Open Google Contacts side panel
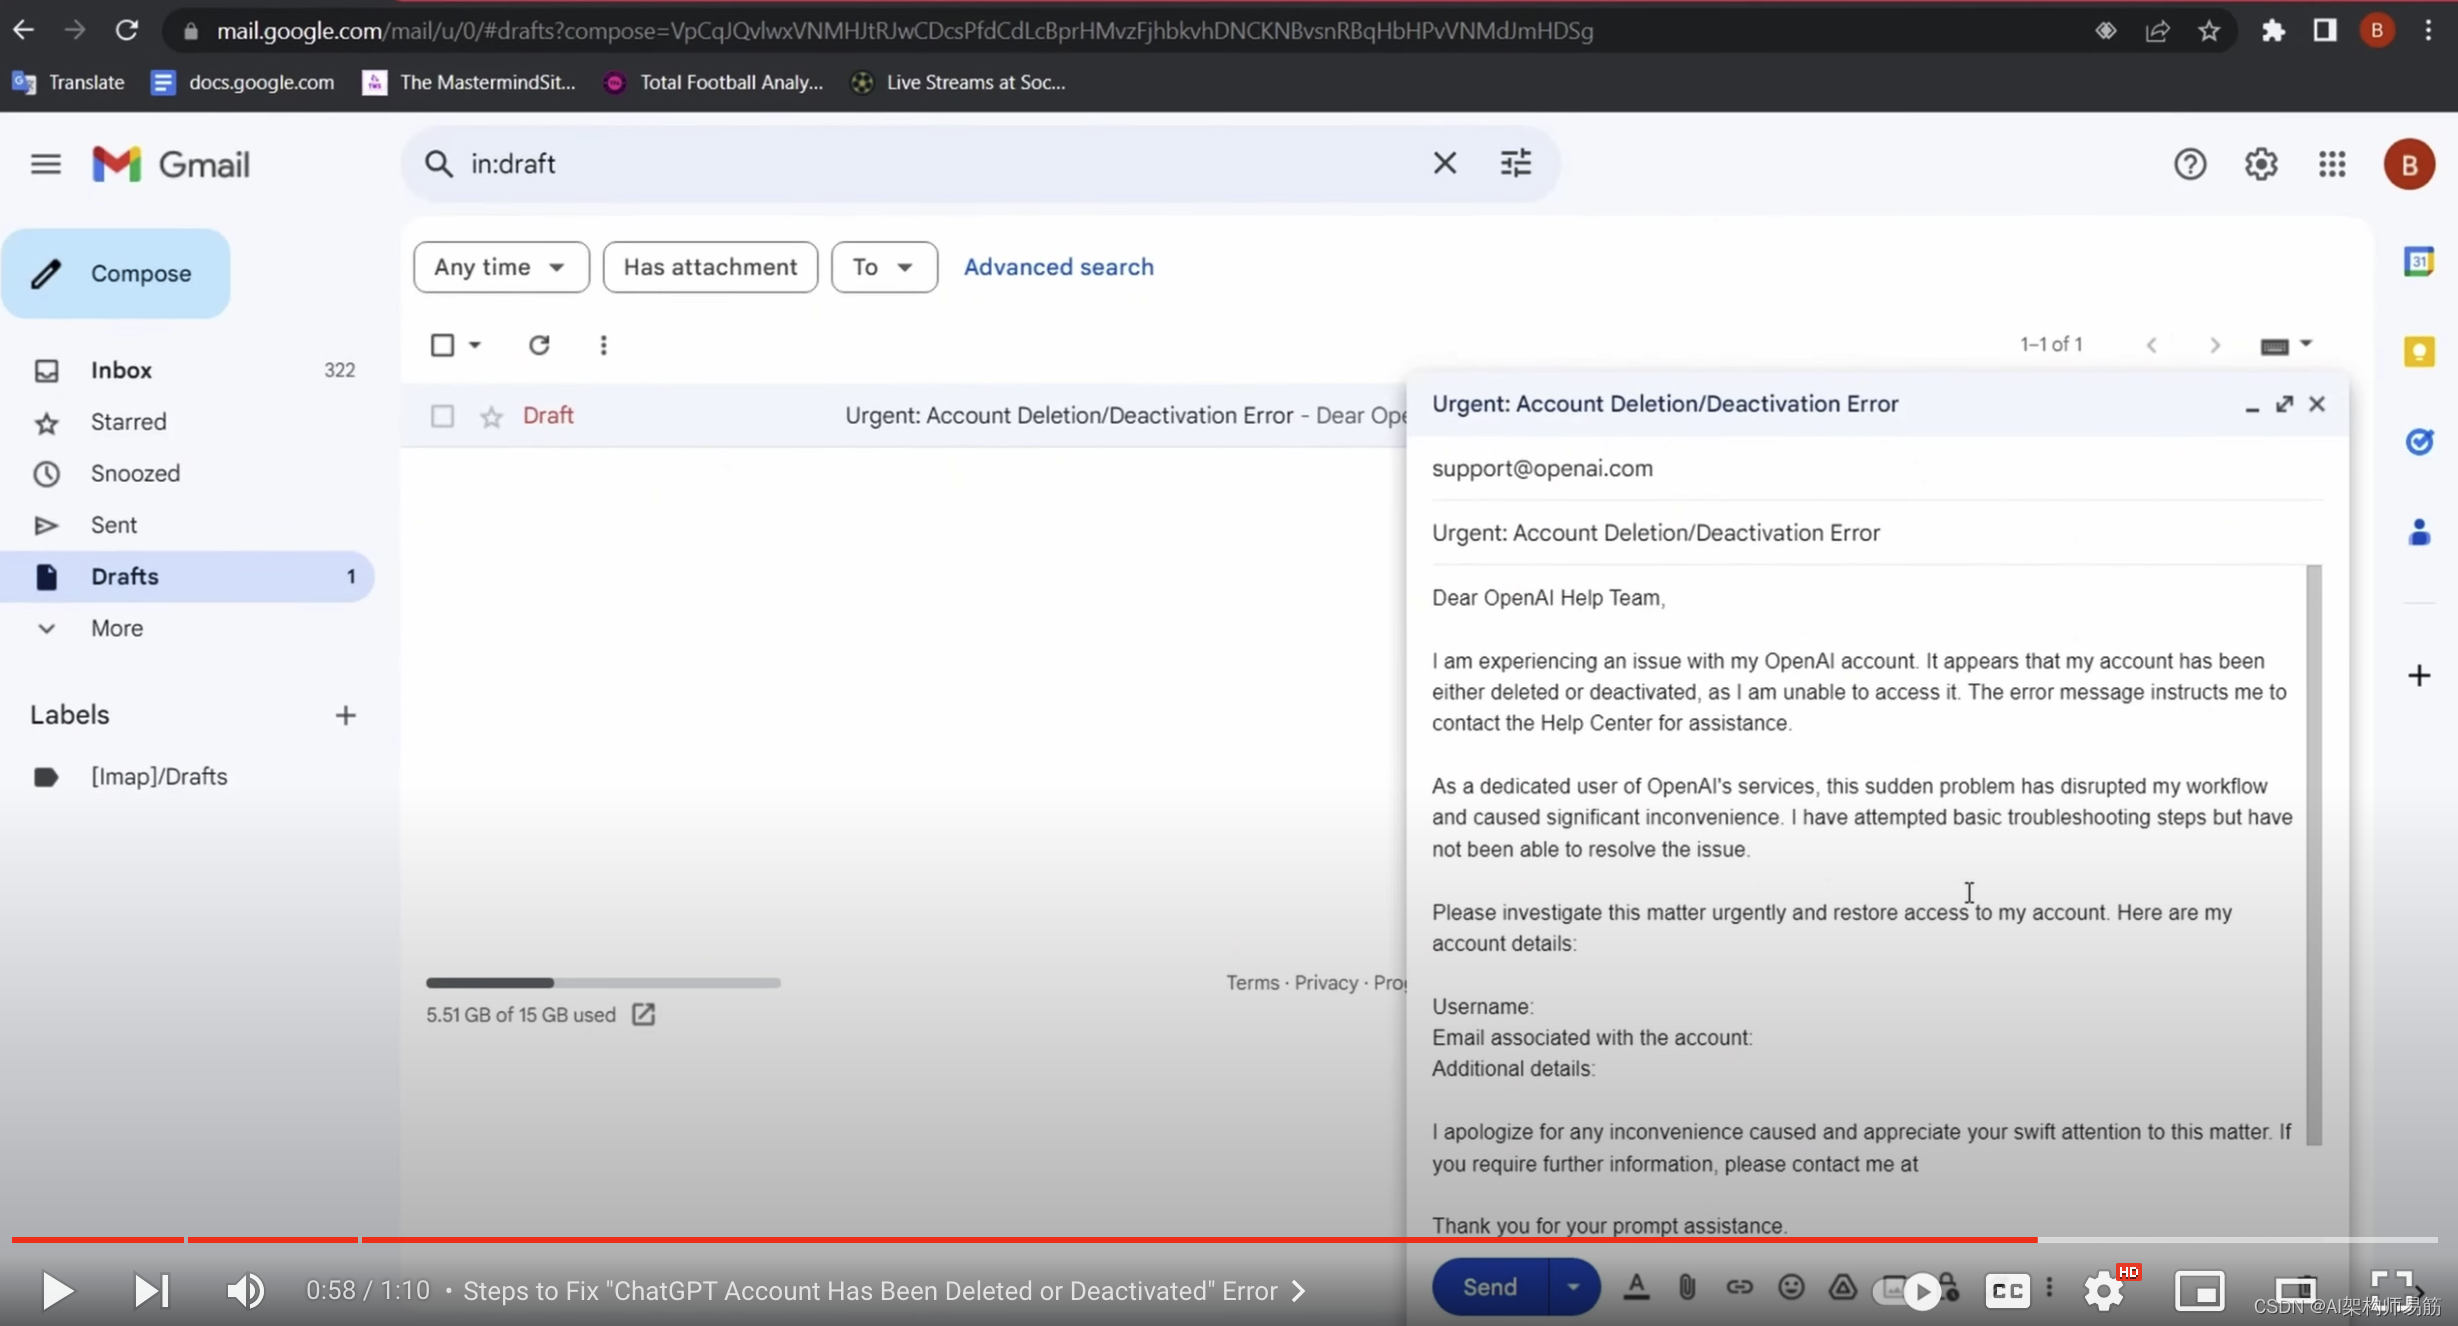This screenshot has height=1326, width=2458. [x=2418, y=532]
